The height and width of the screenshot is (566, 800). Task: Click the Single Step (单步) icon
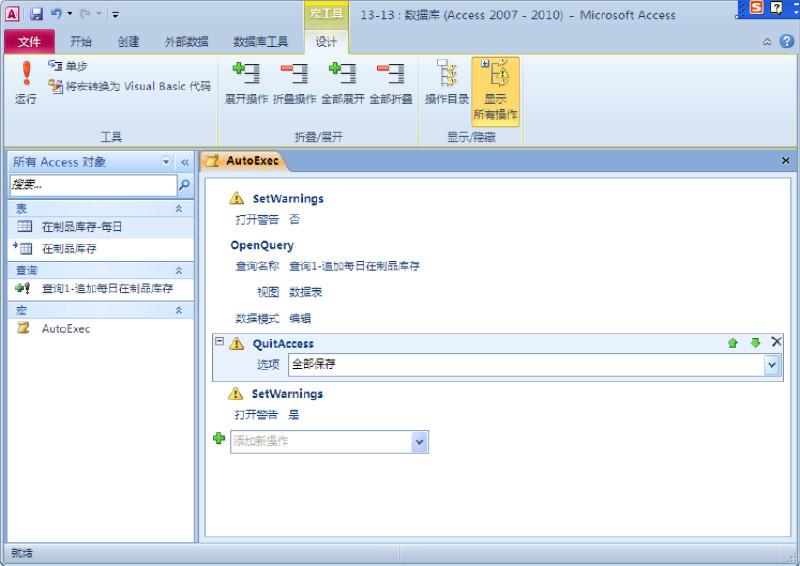point(55,66)
